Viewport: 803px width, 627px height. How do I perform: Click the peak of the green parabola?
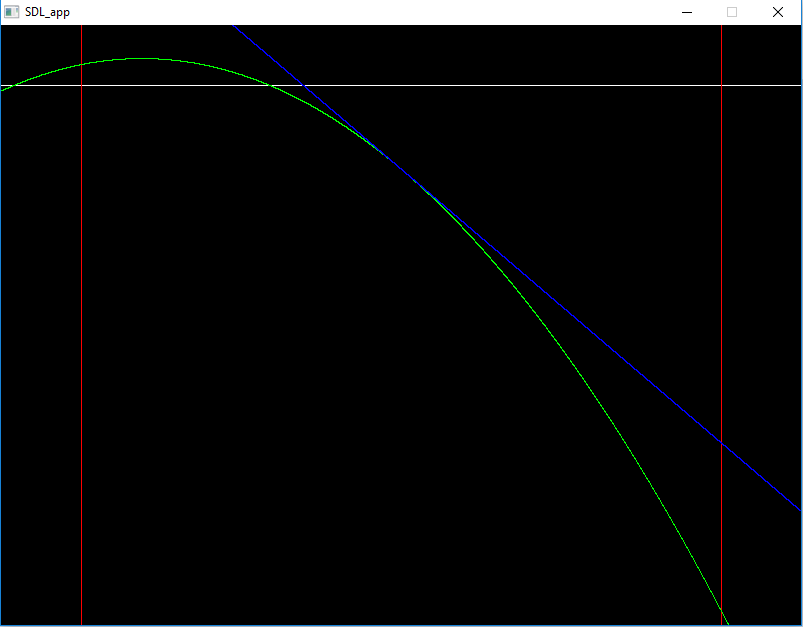point(142,59)
